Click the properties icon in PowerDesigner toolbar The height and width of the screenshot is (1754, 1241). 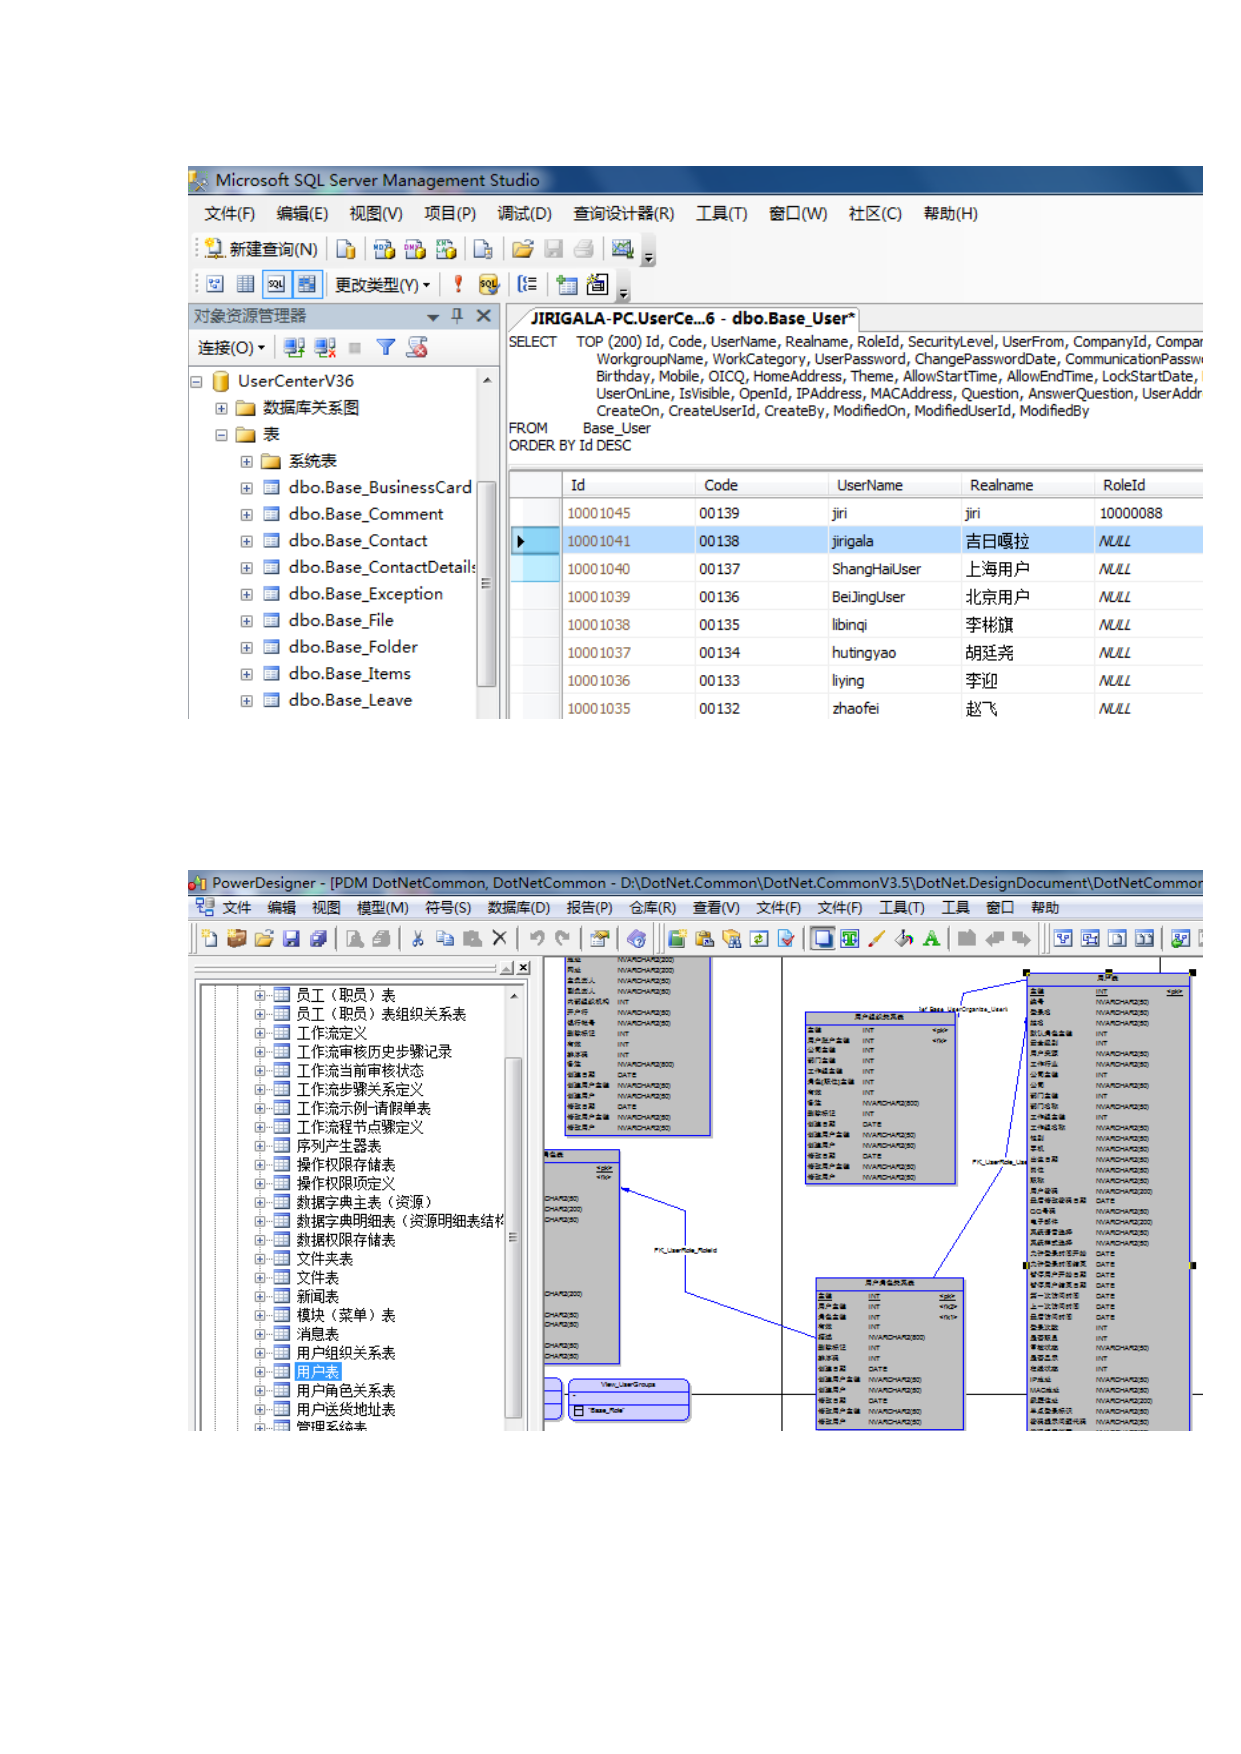[598, 939]
